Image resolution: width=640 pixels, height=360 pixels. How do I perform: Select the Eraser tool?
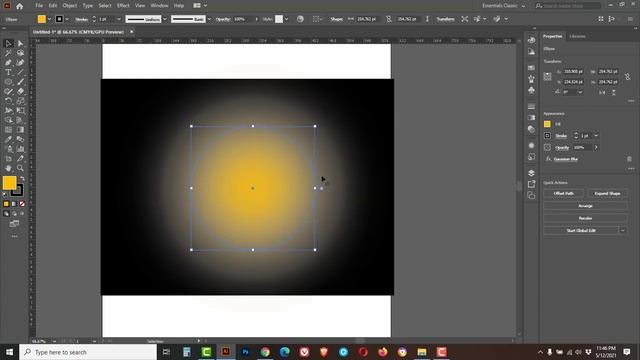coord(20,91)
